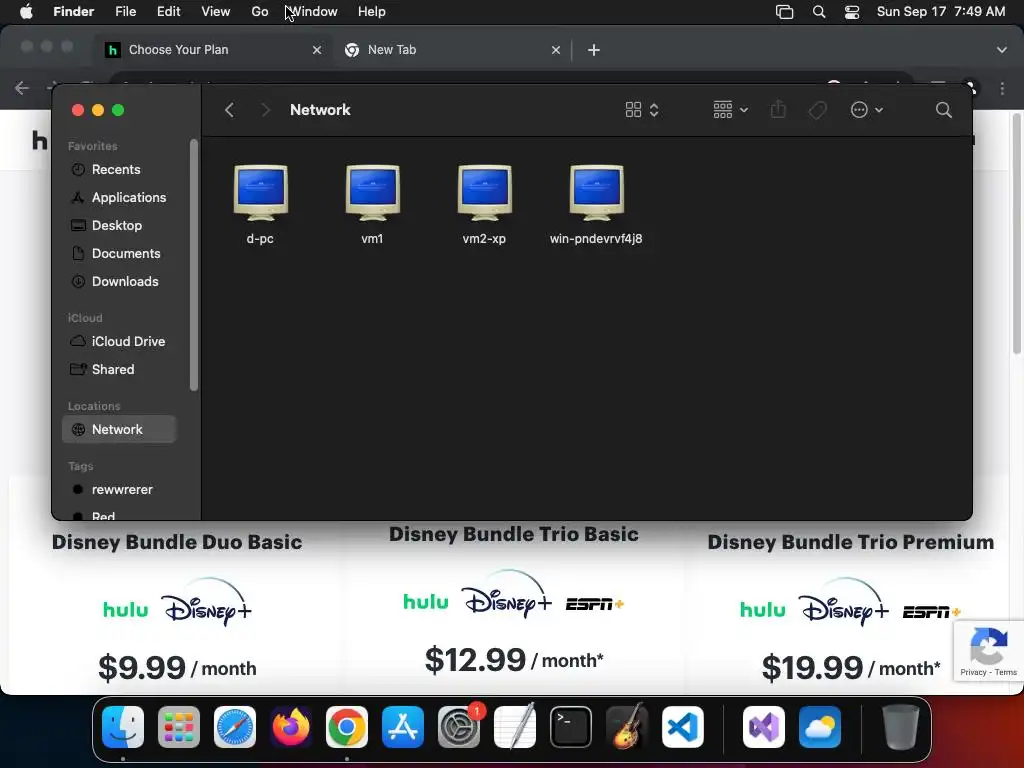
Task: Open iCloud Drive in sidebar
Action: [118, 342]
